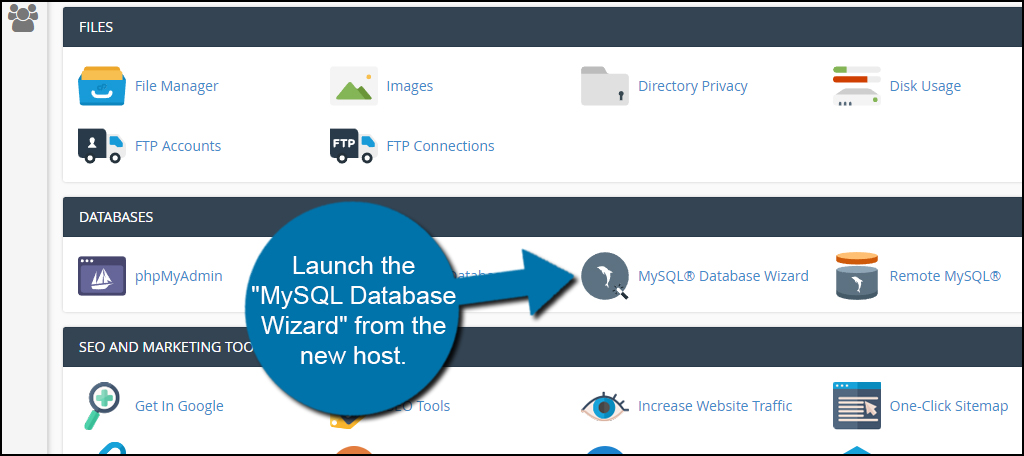Open User Manager icon in left sidebar
The height and width of the screenshot is (456, 1024).
click(23, 17)
